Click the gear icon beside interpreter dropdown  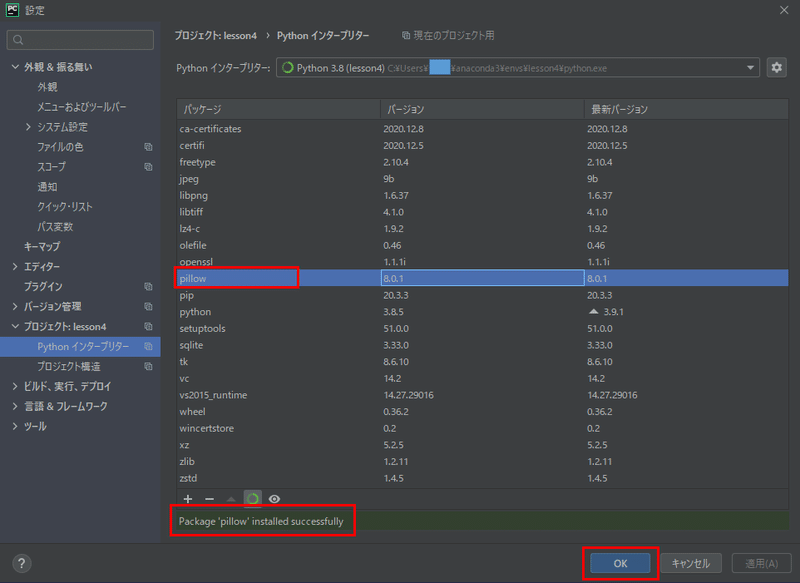pyautogui.click(x=776, y=67)
